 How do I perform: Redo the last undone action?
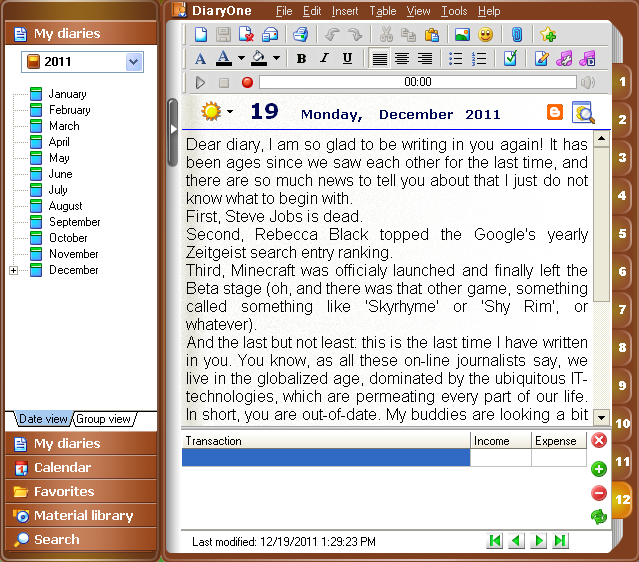pyautogui.click(x=355, y=35)
